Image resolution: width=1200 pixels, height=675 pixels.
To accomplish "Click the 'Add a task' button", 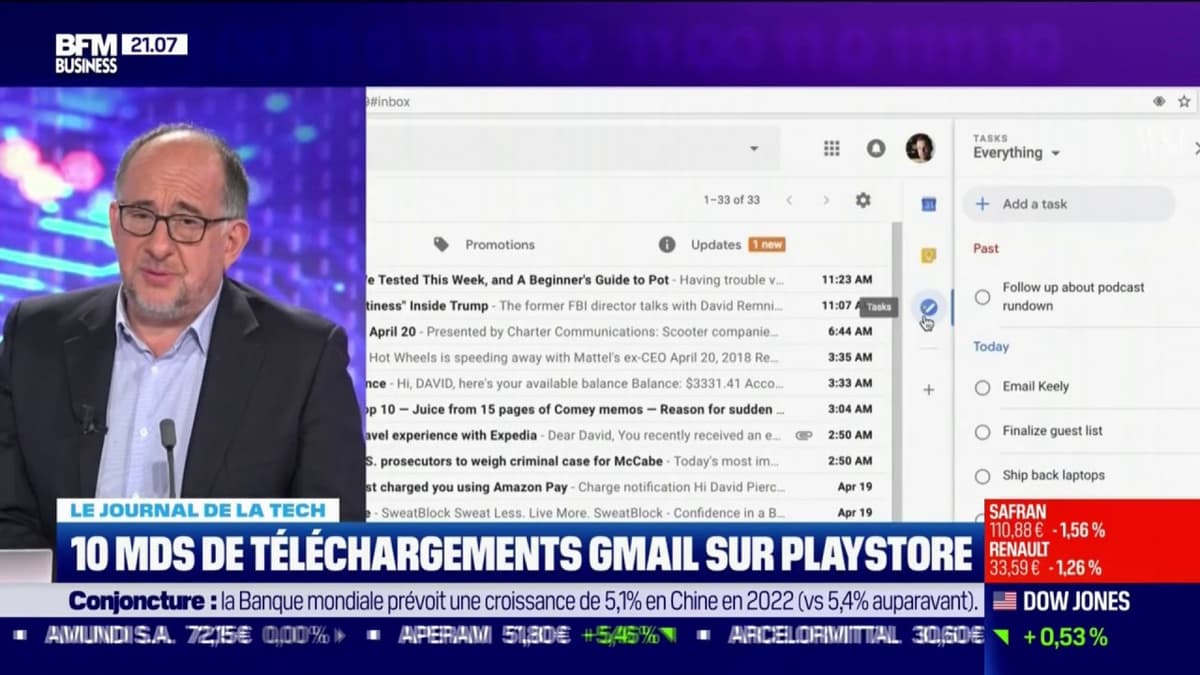I will tap(1069, 204).
